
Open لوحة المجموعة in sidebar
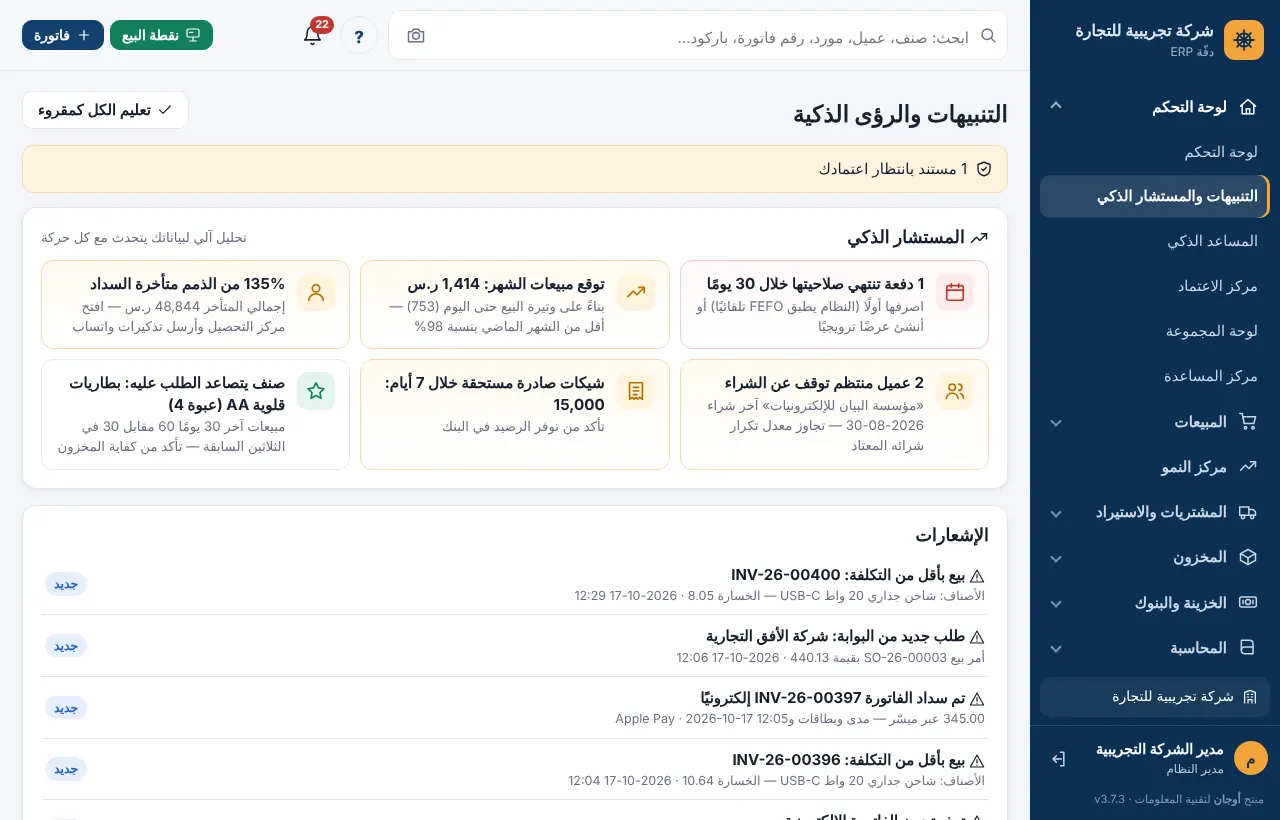click(1155, 331)
